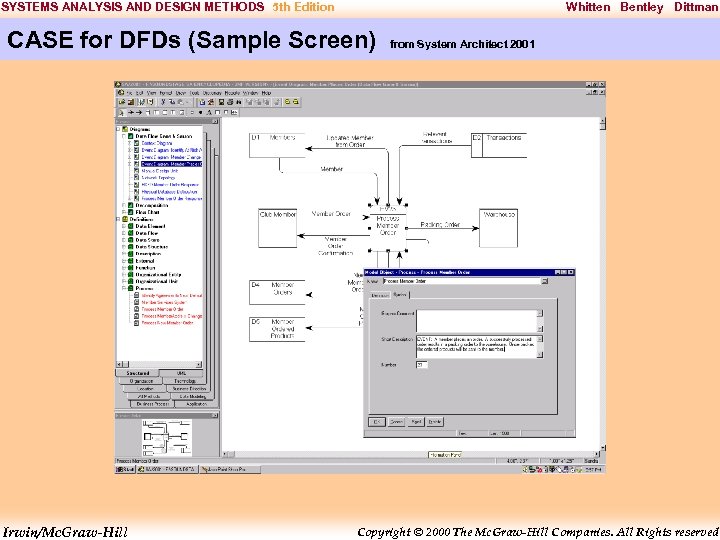The image size is (720, 540).
Task: Select the text 'A' tool in drawing toolbar
Action: coord(209,112)
